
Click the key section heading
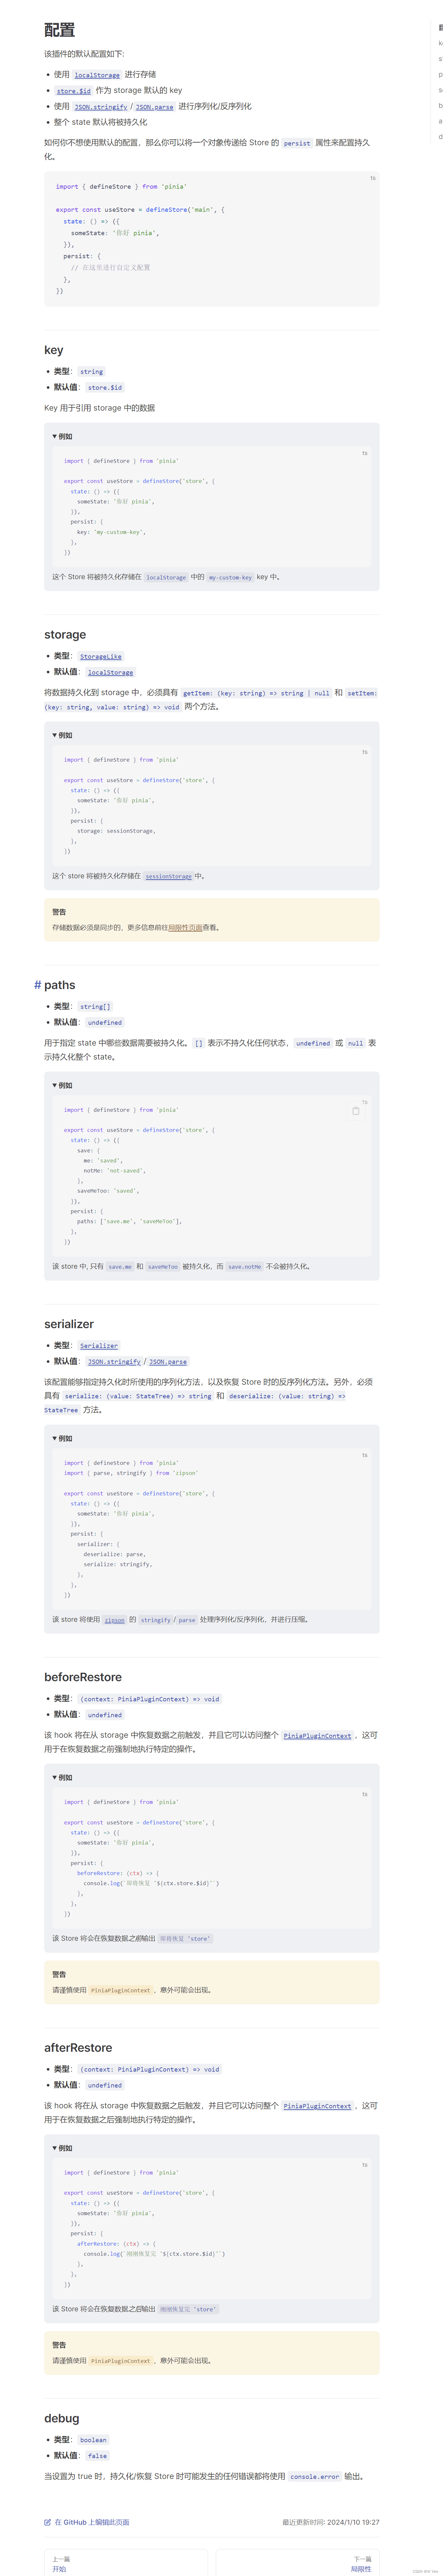click(54, 350)
